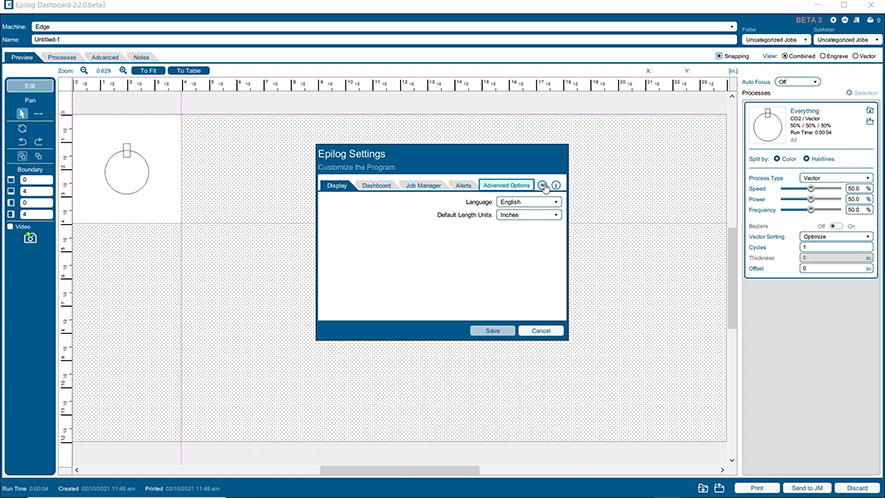Expand the Default Length Units dropdown
Viewport: 885px width, 498px height.
pos(529,215)
